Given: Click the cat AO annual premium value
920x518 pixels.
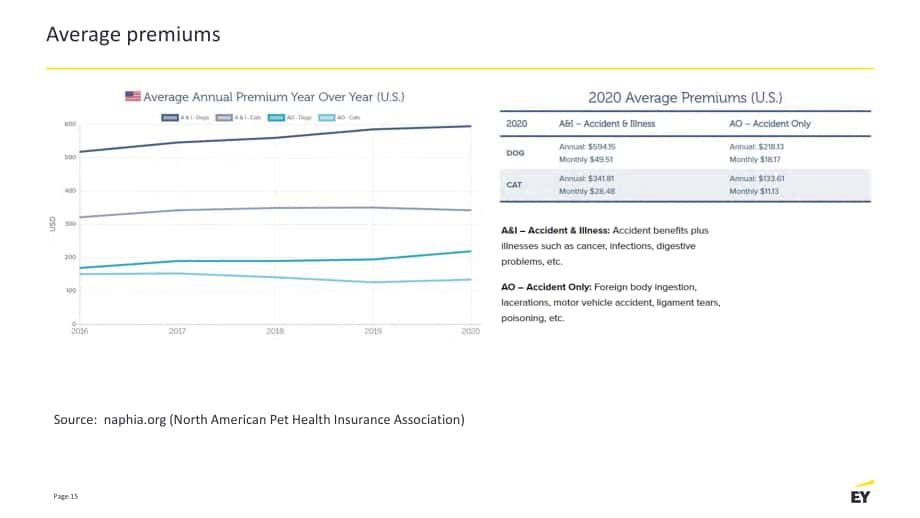Looking at the screenshot, I should coord(756,178).
